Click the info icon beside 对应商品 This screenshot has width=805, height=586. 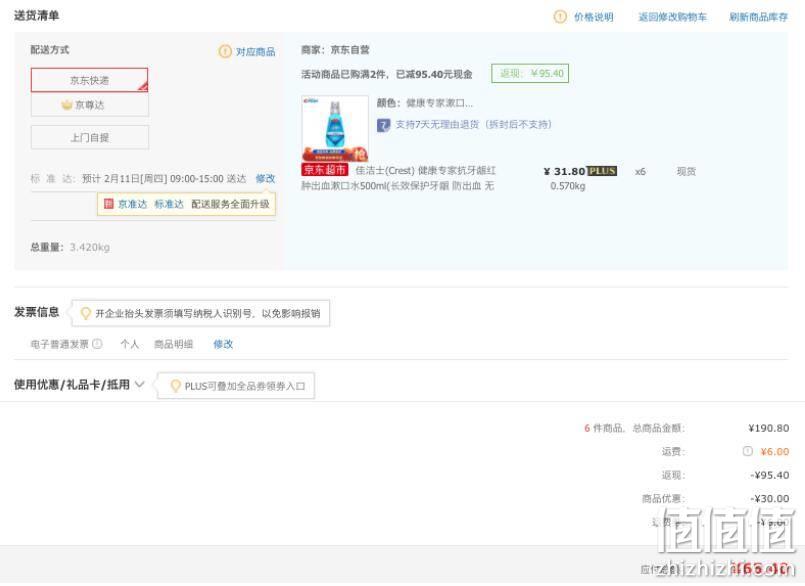(225, 51)
